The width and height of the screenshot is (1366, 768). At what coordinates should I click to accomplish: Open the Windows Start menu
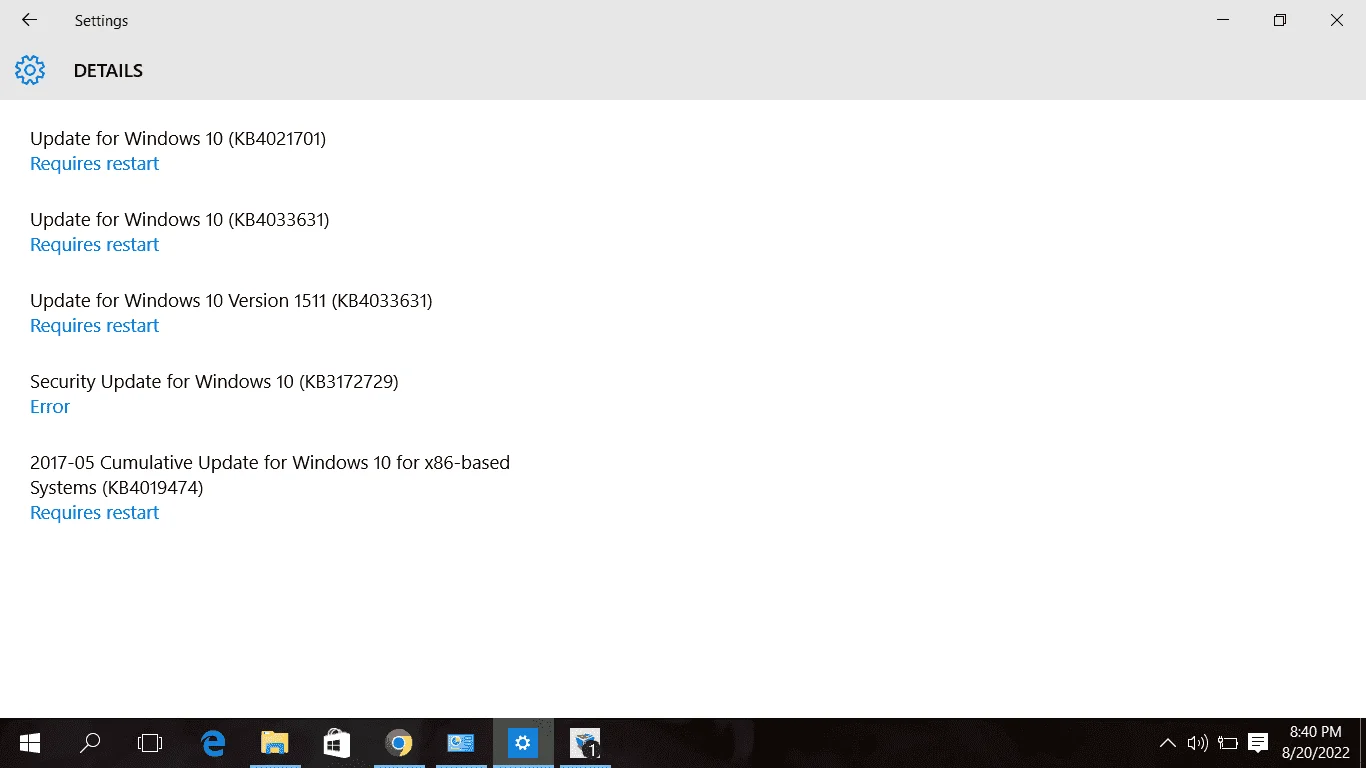pos(30,743)
